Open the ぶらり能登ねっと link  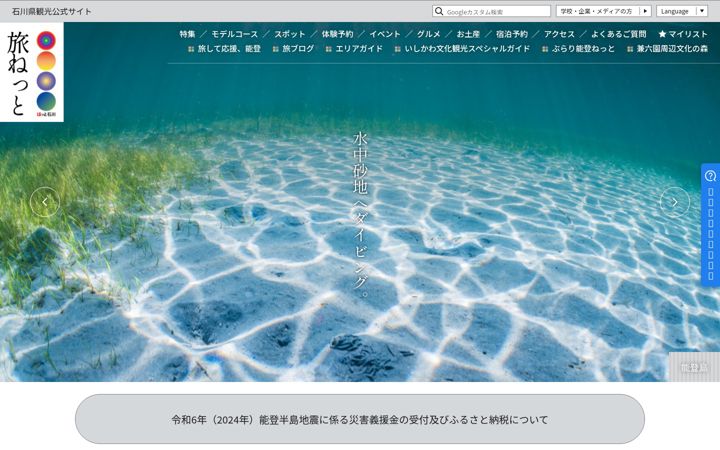click(x=578, y=49)
